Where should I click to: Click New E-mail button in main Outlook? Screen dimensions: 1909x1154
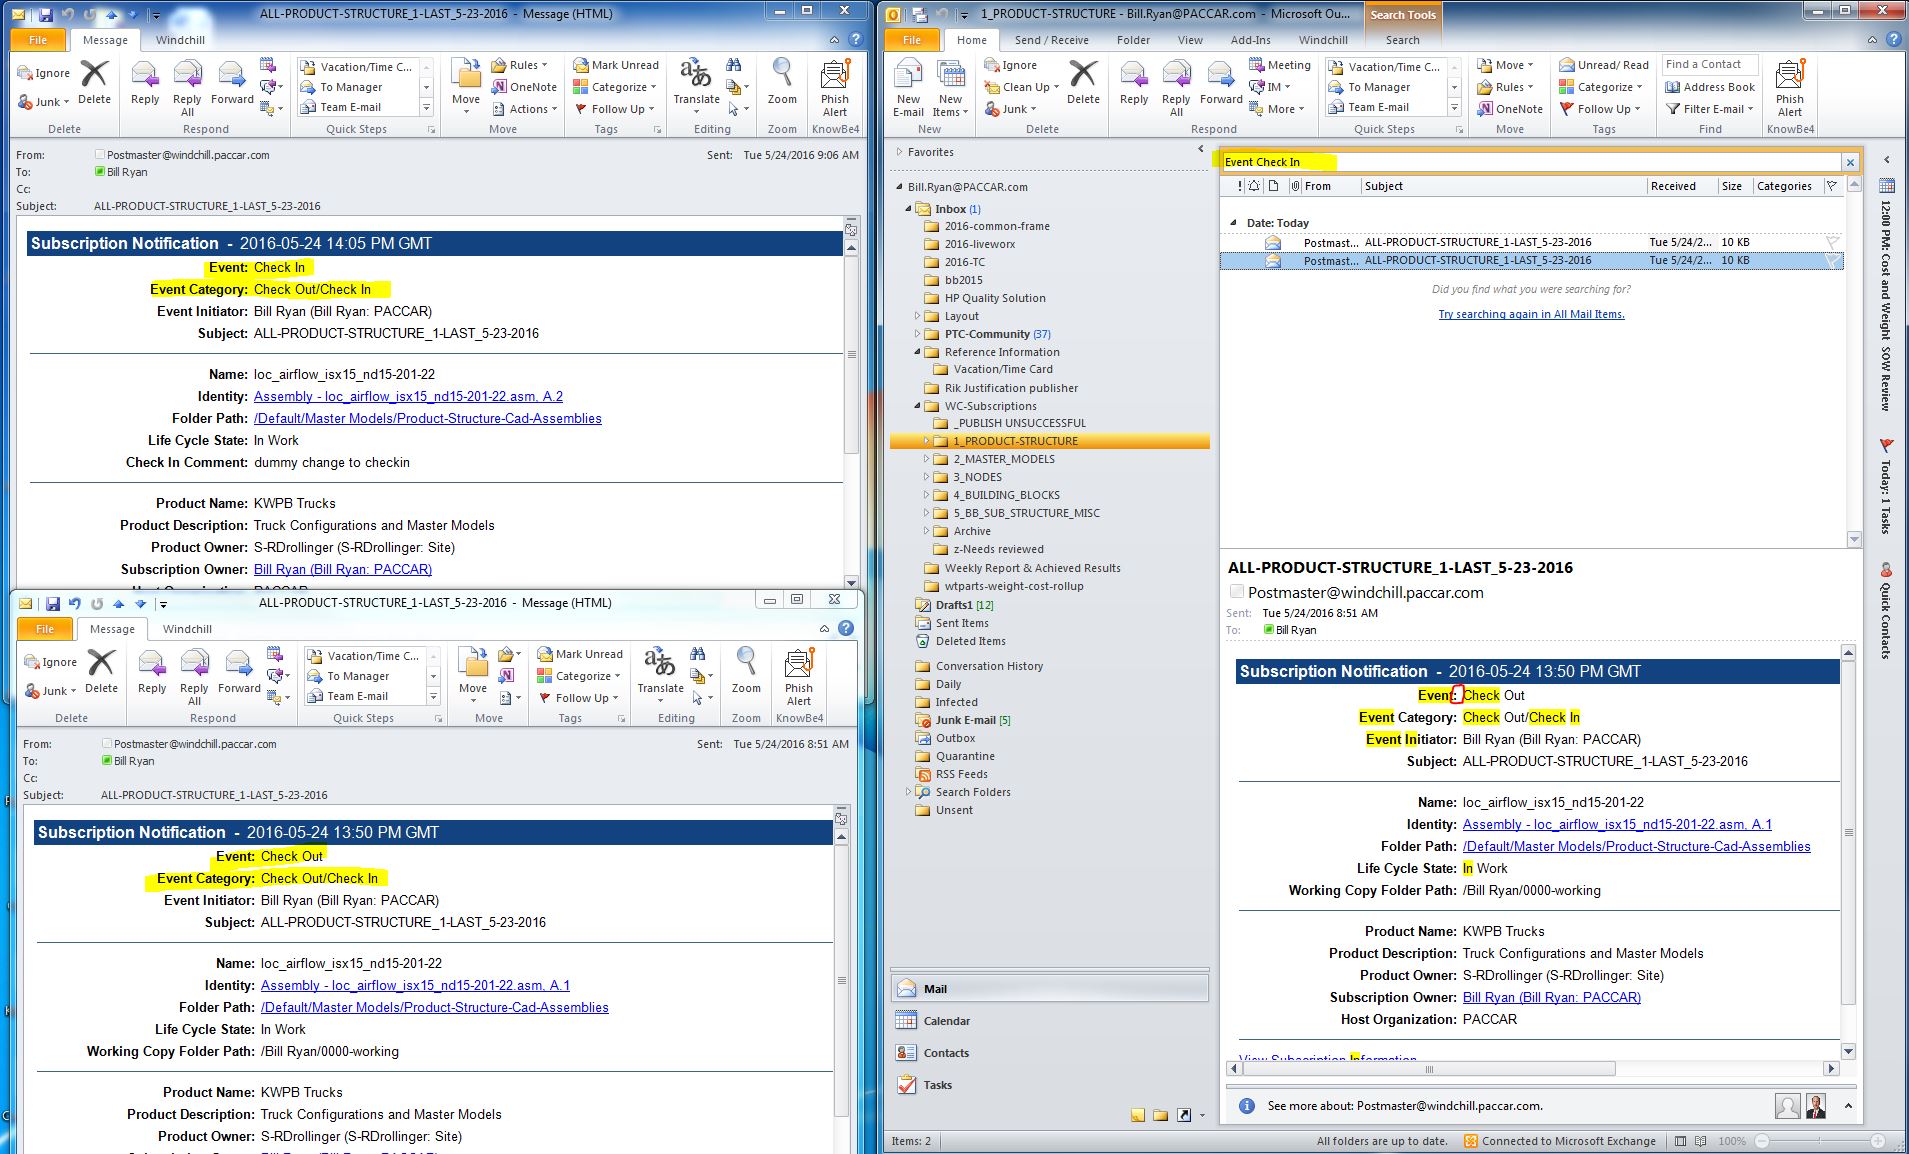tap(908, 88)
